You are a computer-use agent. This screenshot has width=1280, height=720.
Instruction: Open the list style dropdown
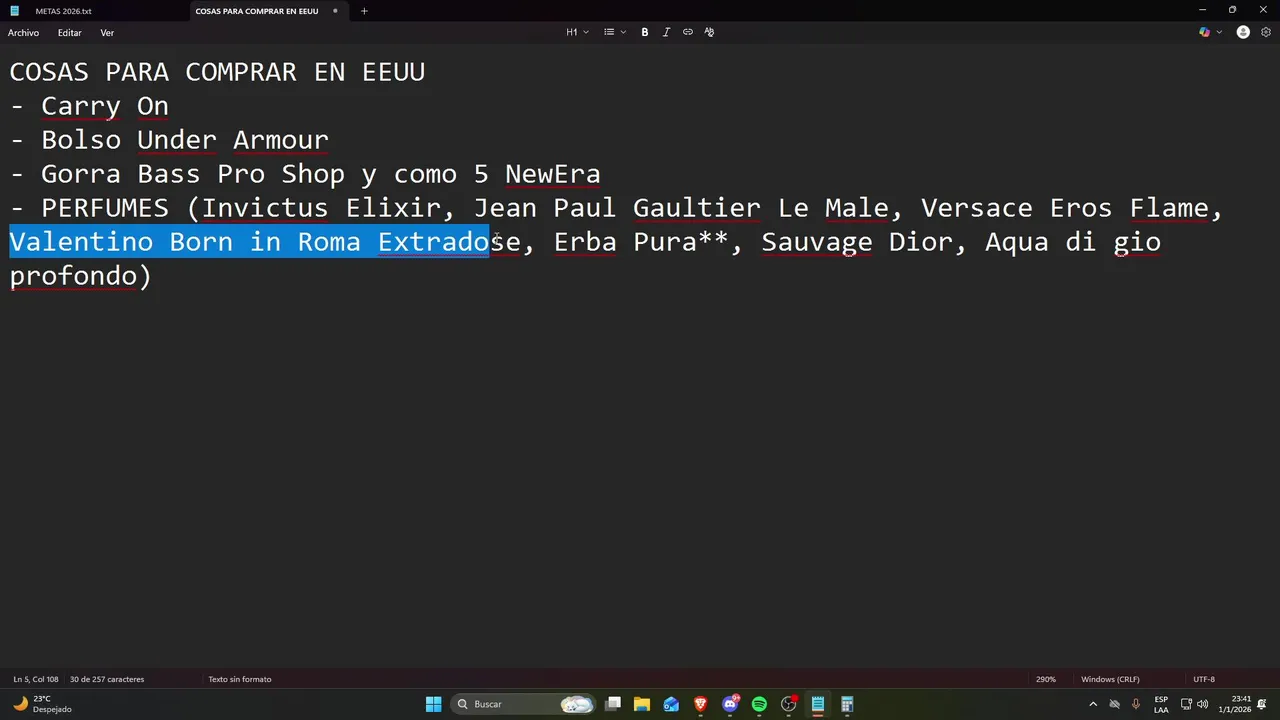click(x=614, y=32)
